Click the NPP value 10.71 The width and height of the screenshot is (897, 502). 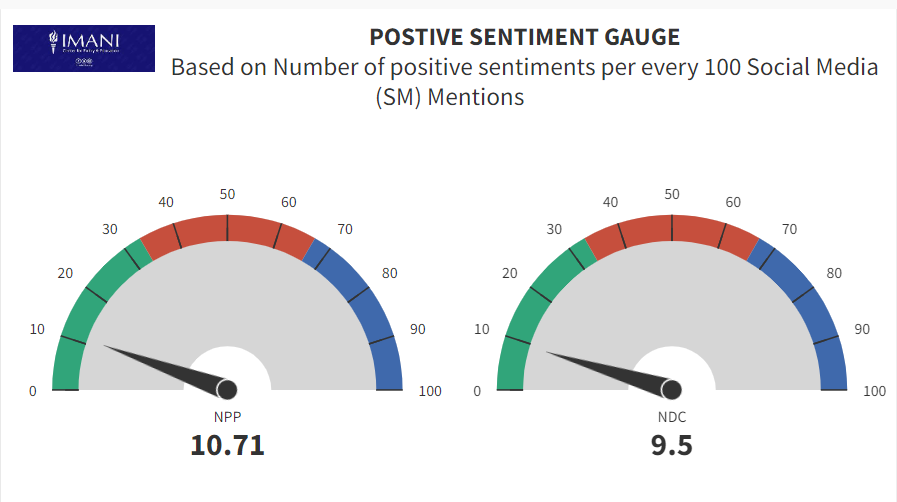pos(228,445)
